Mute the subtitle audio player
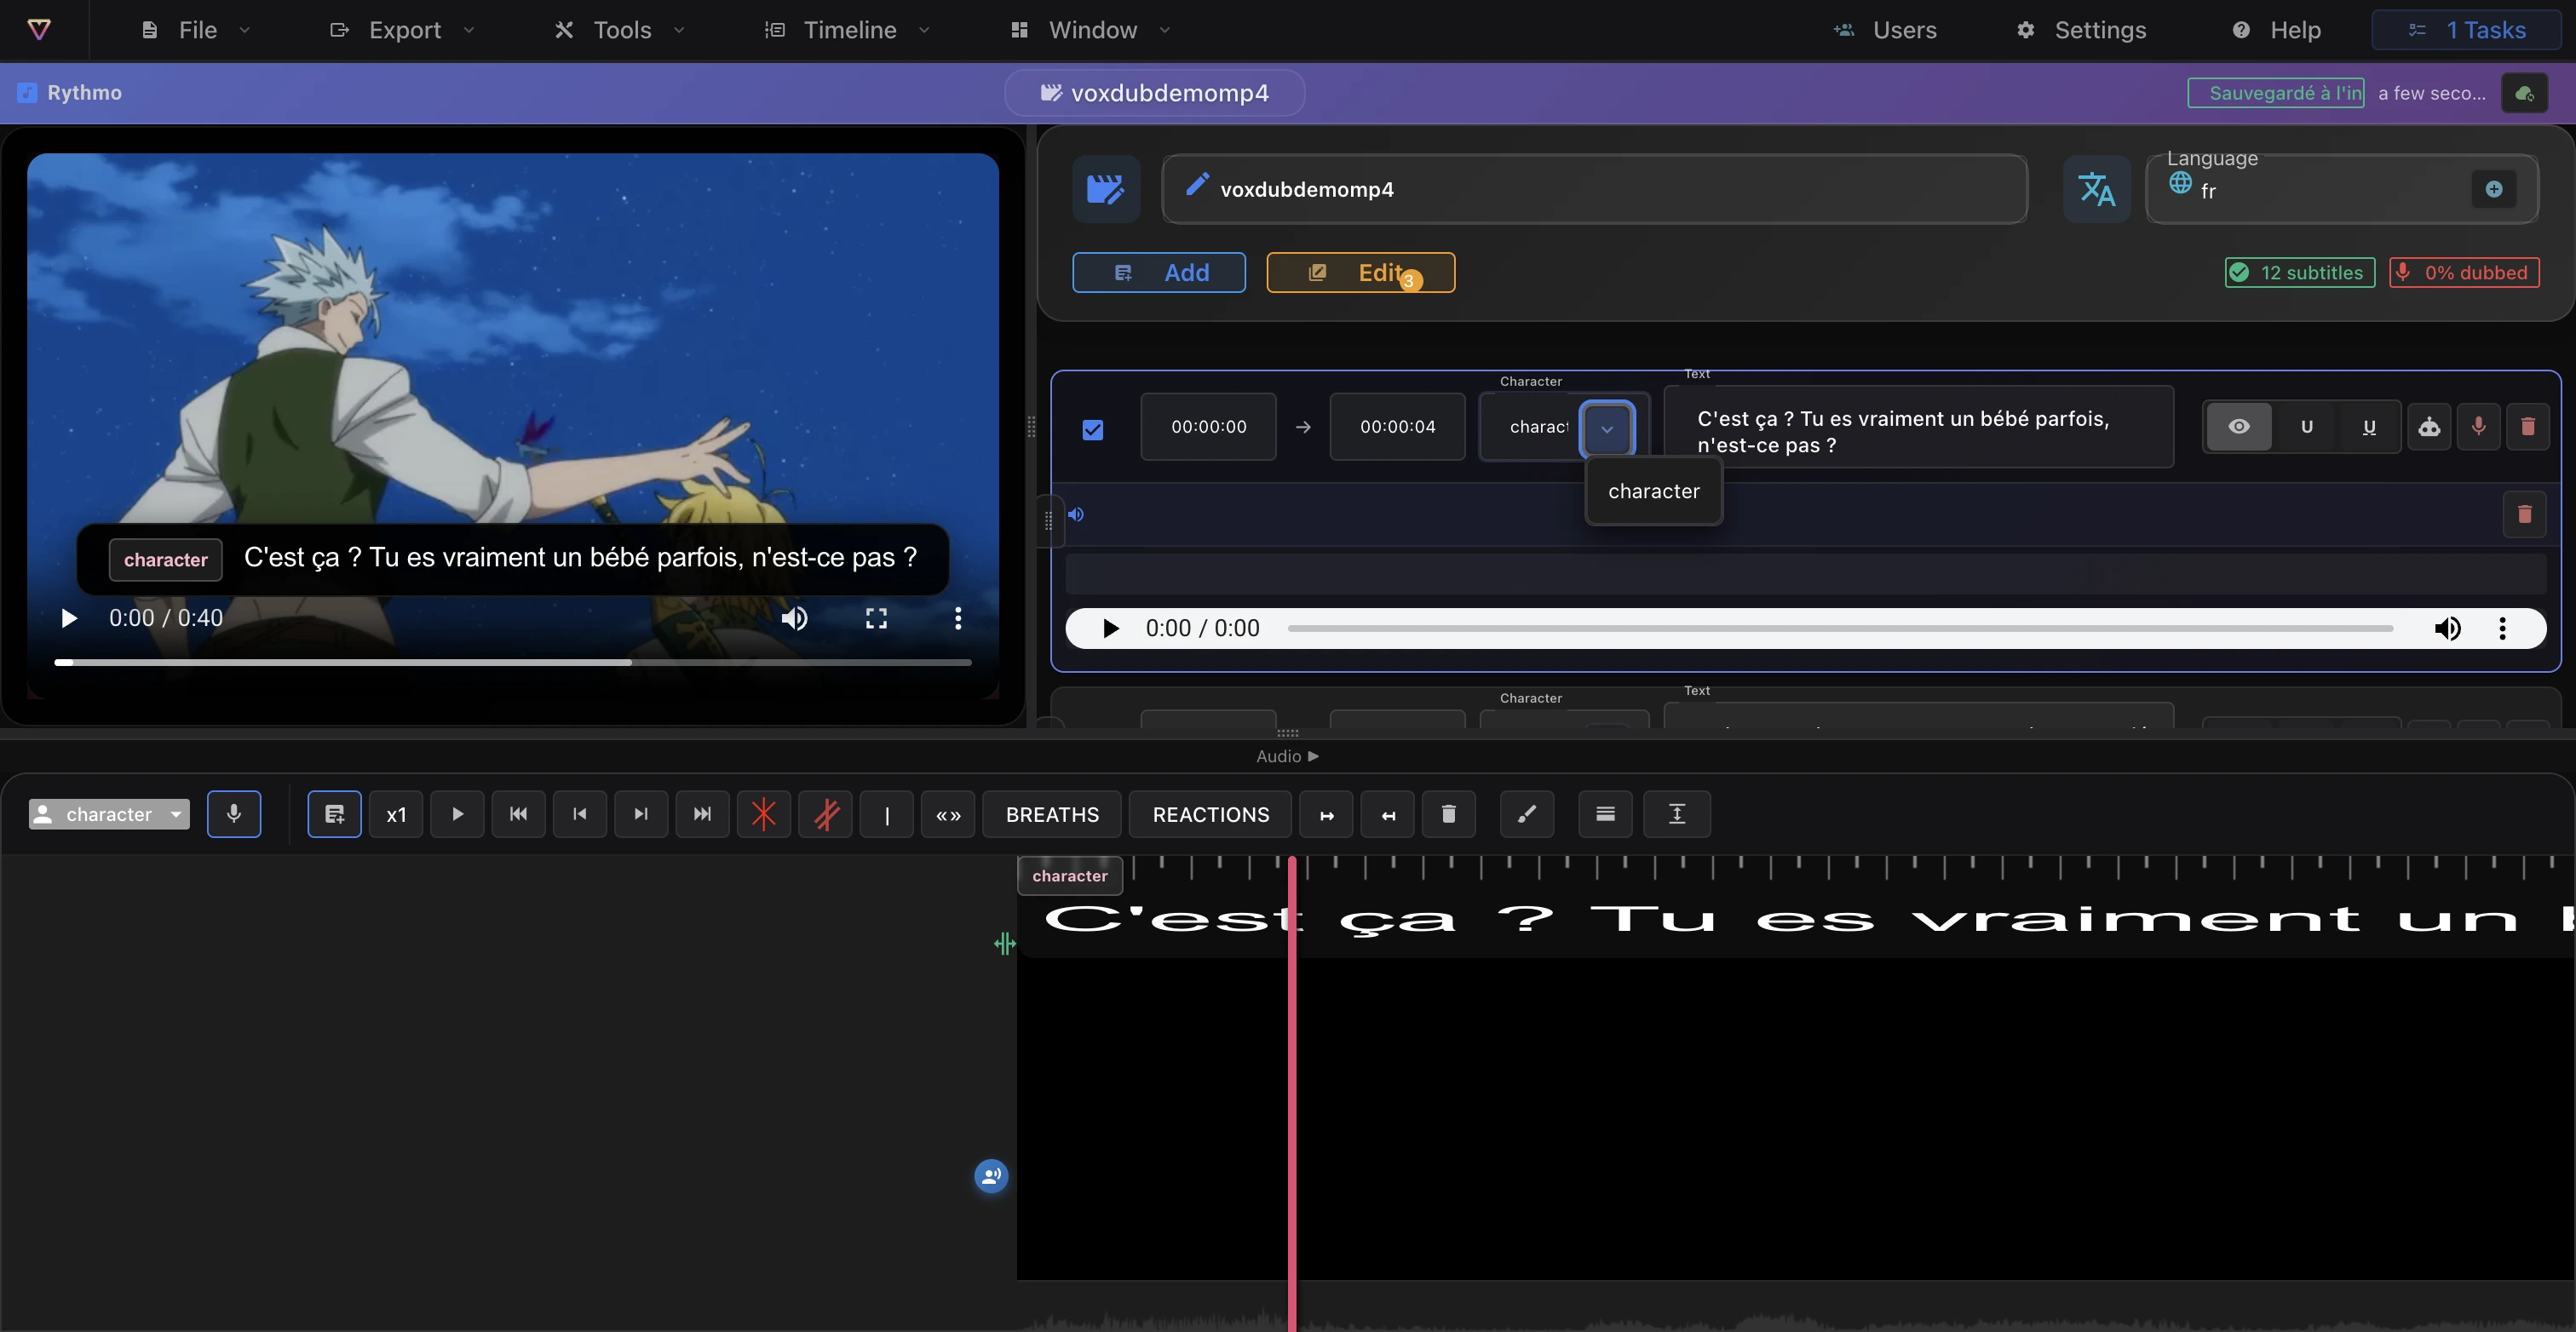 (x=2448, y=628)
